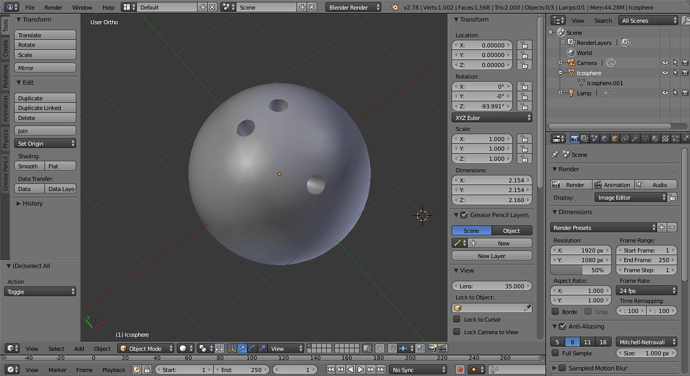Click the Lens 35.000 field
The image size is (690, 376).
[x=492, y=286]
